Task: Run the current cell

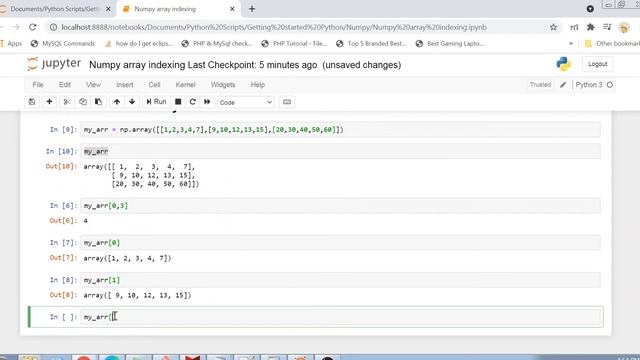Action: click(156, 102)
